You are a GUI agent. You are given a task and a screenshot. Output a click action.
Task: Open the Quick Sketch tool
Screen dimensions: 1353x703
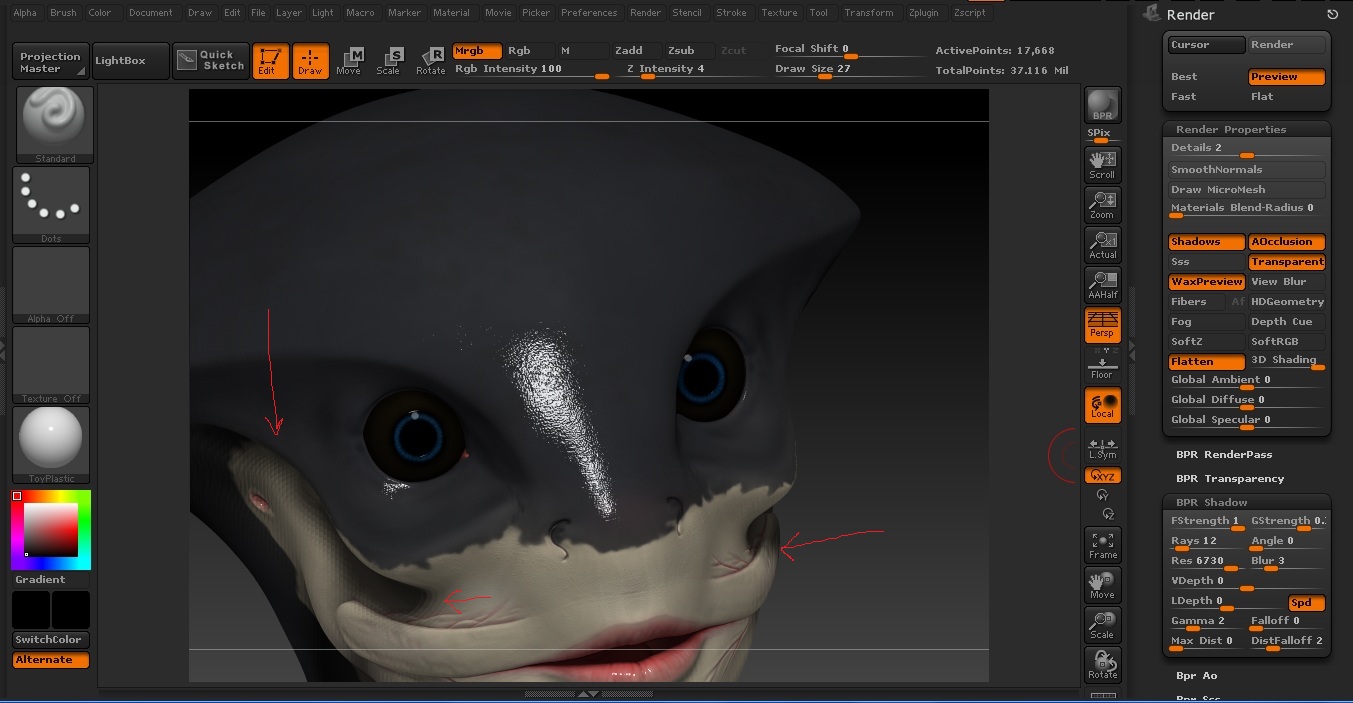tap(211, 61)
